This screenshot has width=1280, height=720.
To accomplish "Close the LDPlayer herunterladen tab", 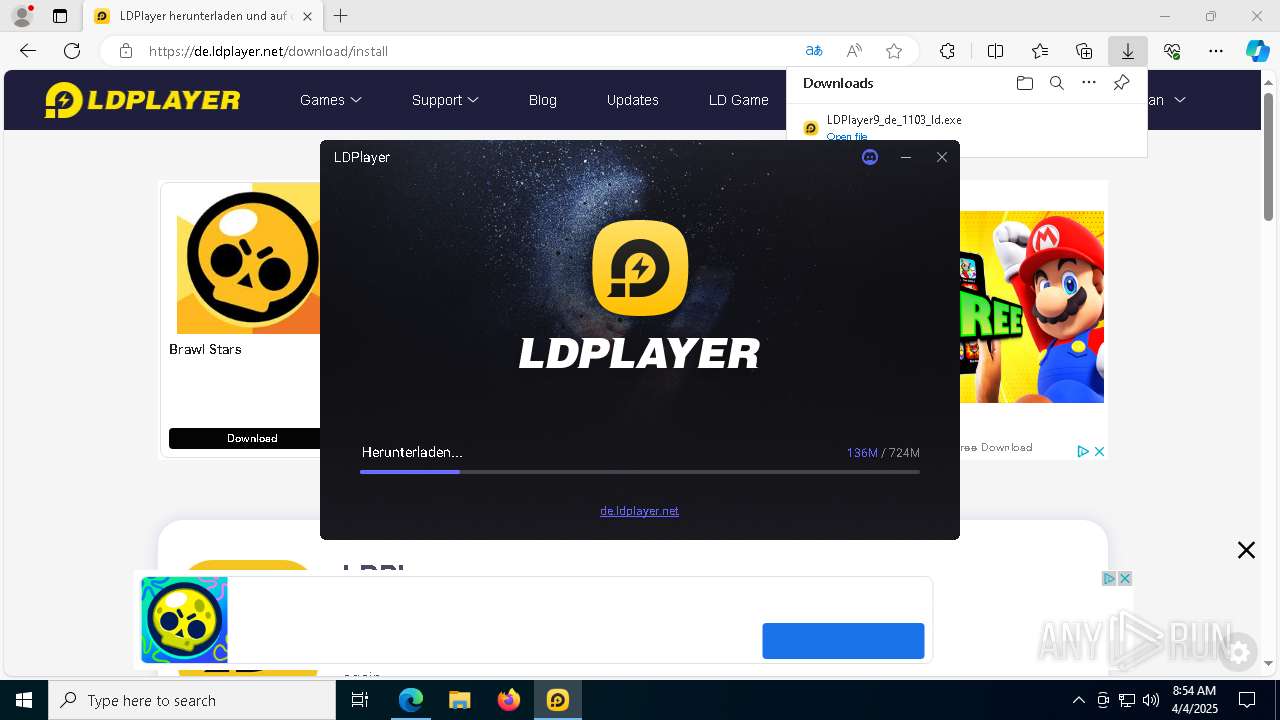I will [308, 16].
